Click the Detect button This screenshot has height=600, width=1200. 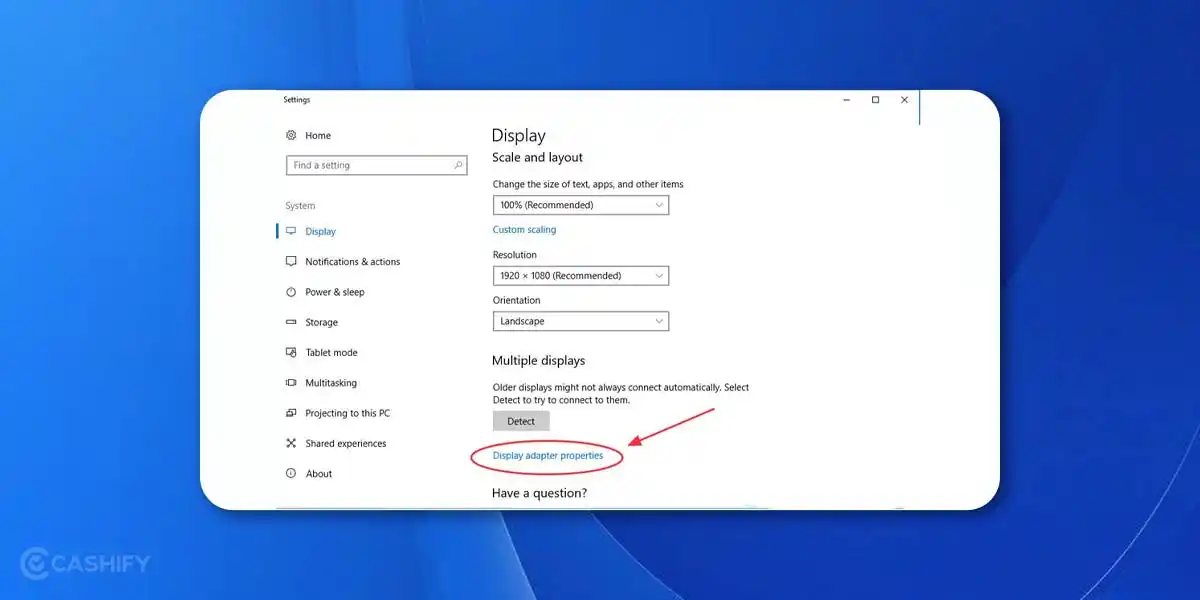click(521, 421)
